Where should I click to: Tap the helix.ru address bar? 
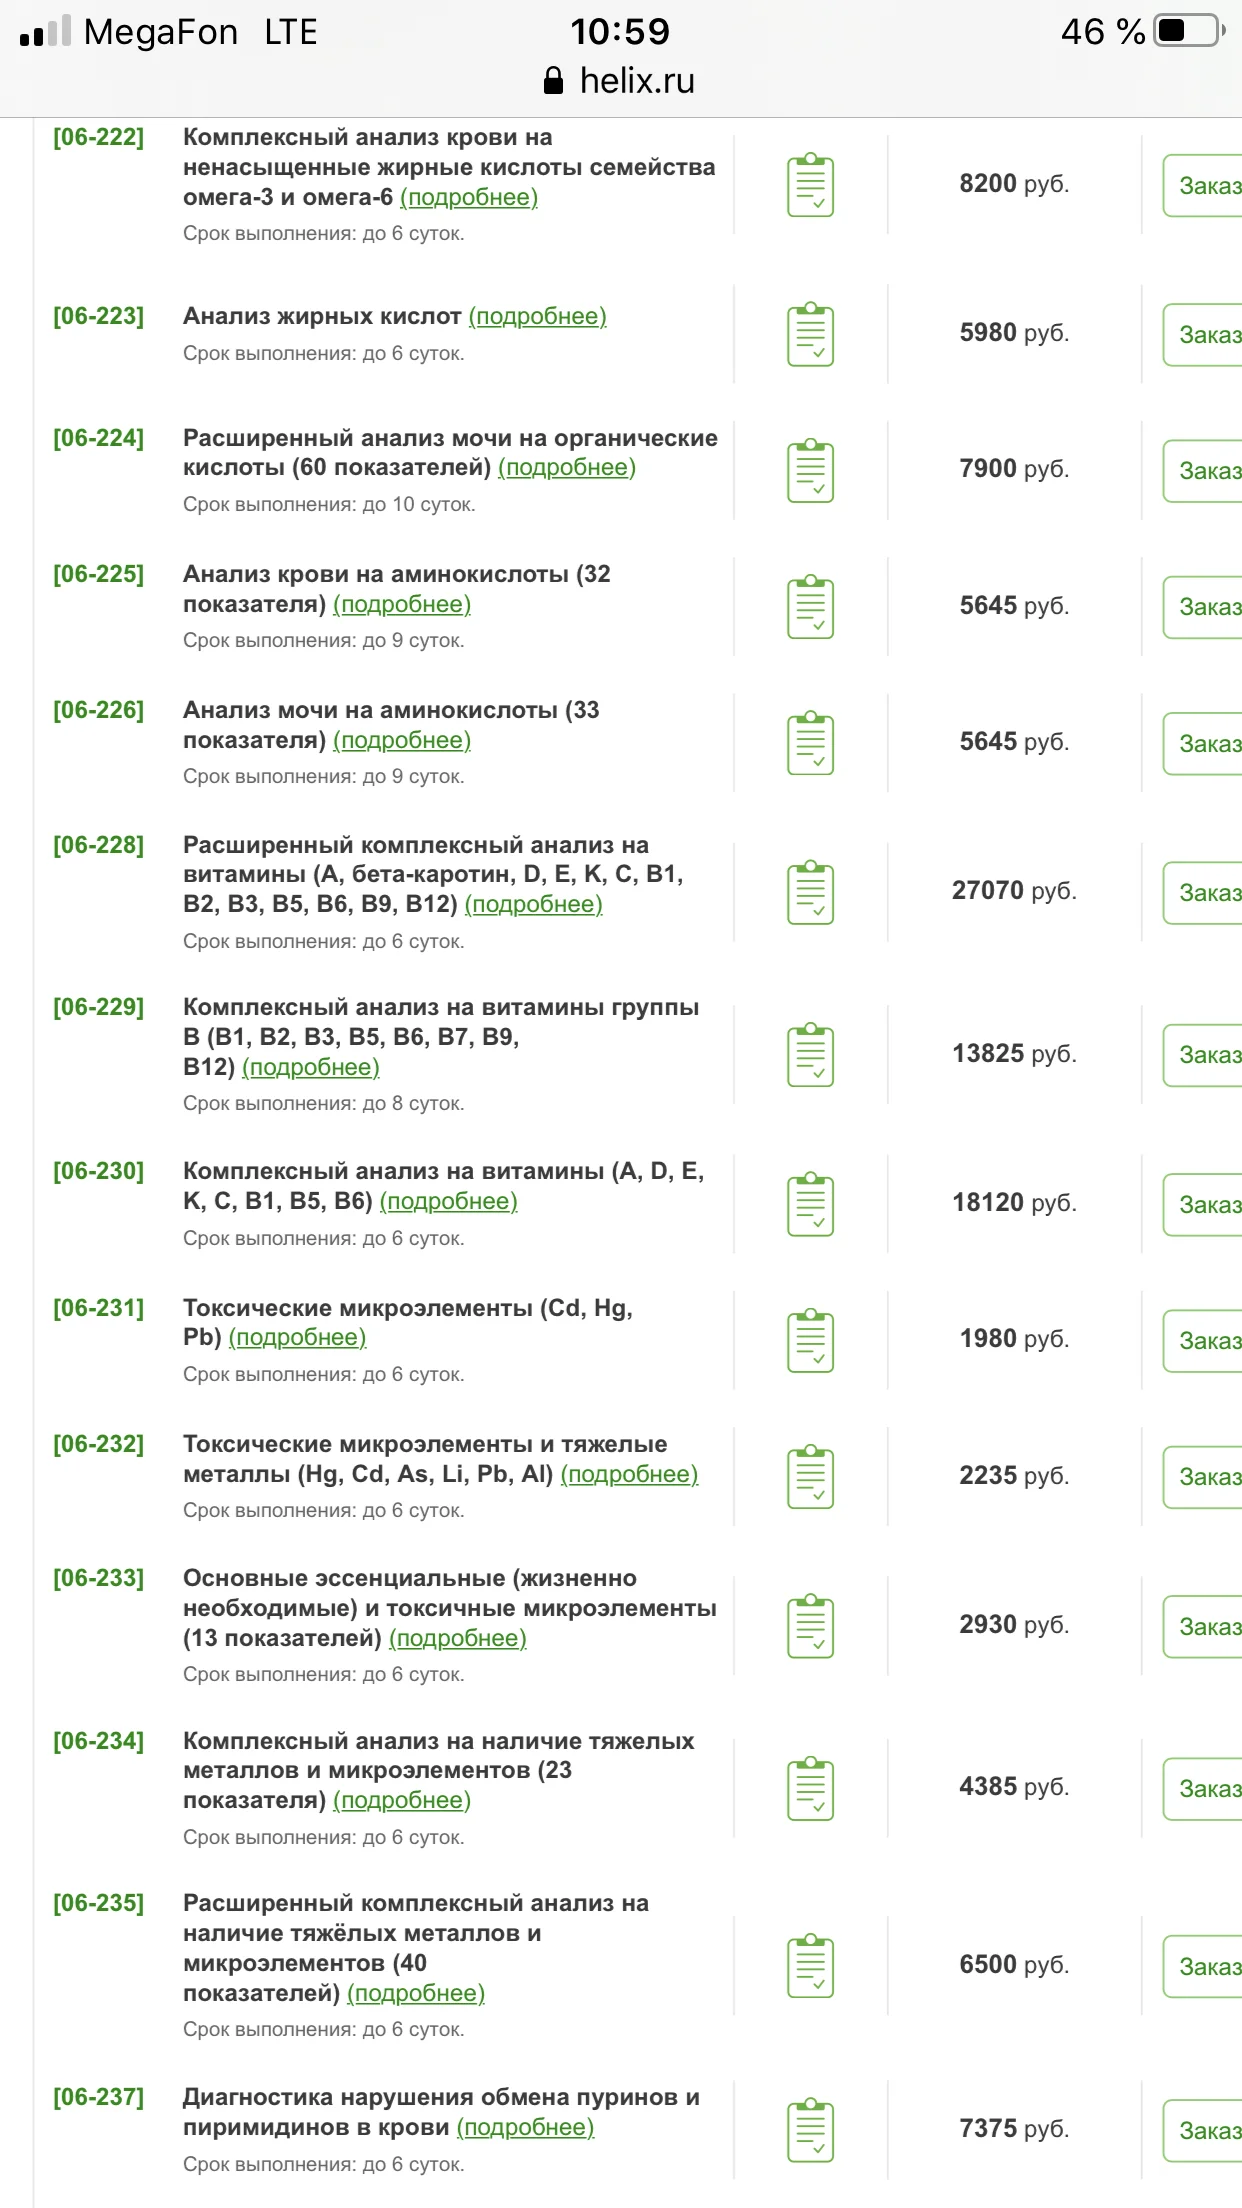[x=620, y=81]
